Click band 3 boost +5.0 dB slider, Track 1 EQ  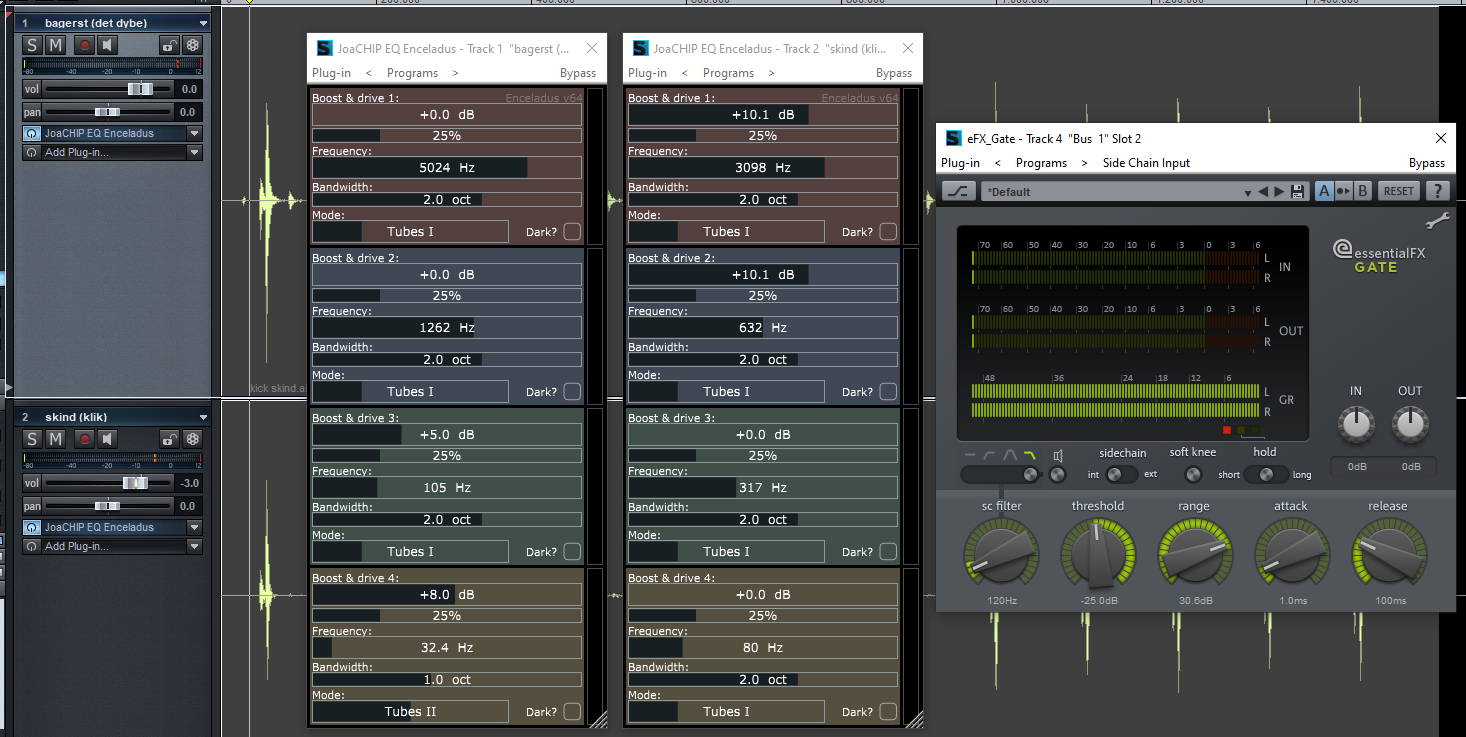pos(446,435)
